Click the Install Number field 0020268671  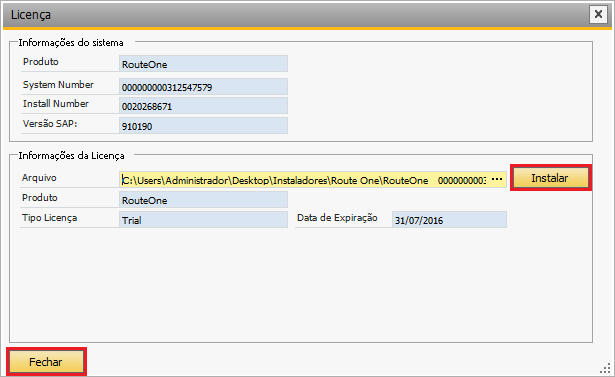pos(203,106)
